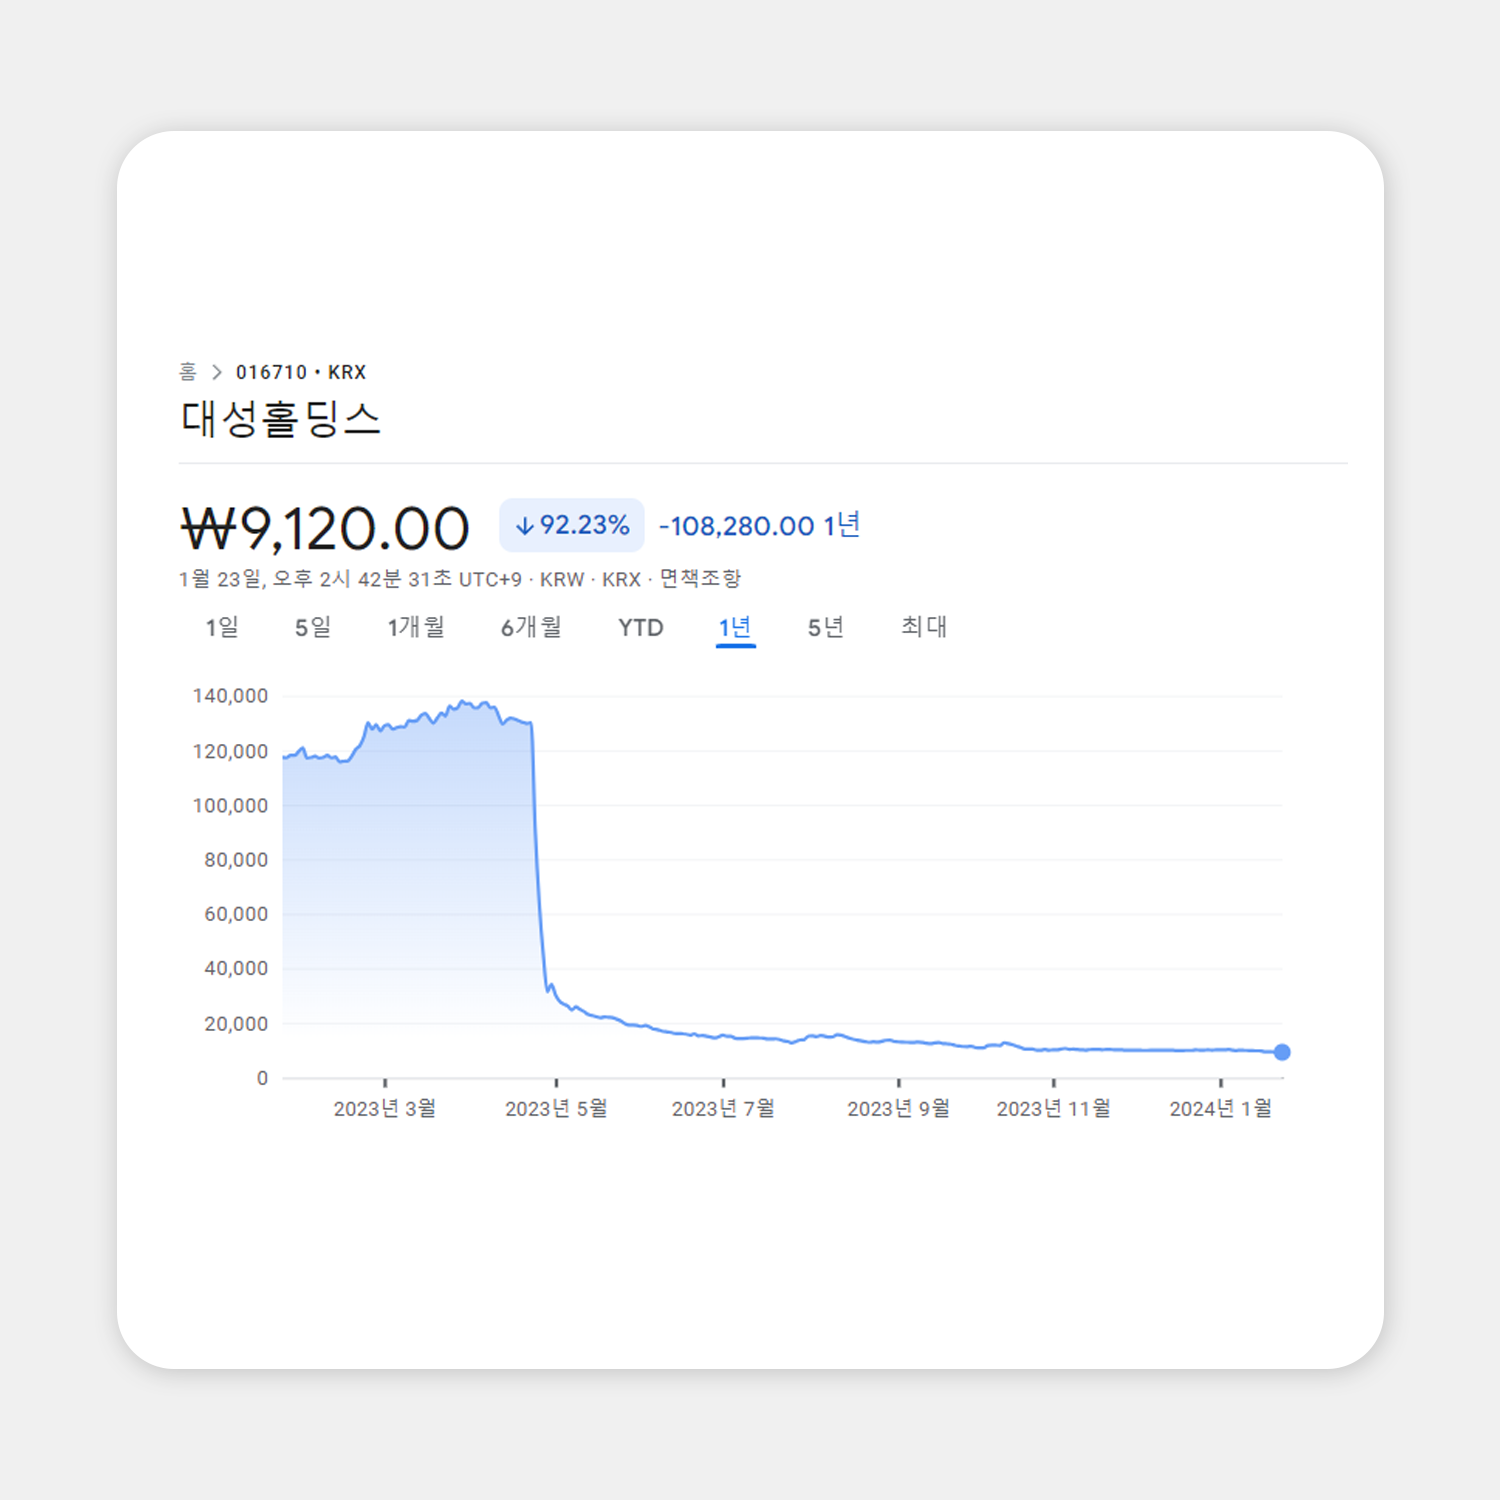Click the 016710 · KRX ticker breadcrumb
This screenshot has height=1500, width=1500.
pos(301,372)
